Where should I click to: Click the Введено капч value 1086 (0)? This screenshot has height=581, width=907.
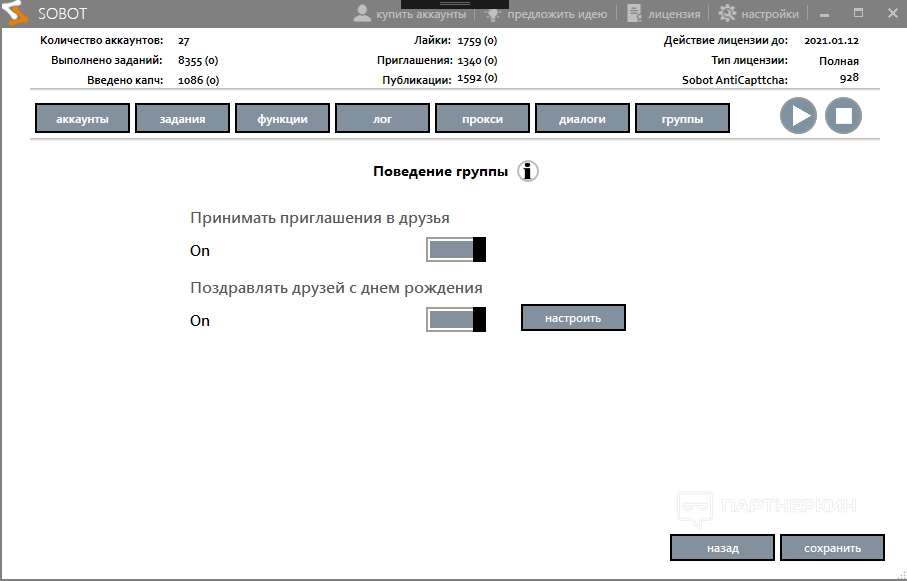click(198, 80)
